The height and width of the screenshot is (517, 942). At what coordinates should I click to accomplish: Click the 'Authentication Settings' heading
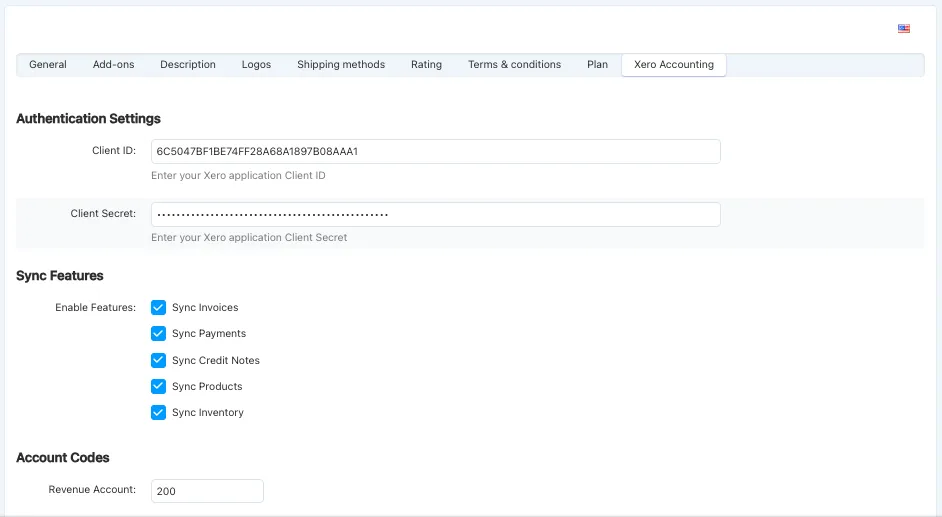(x=88, y=118)
